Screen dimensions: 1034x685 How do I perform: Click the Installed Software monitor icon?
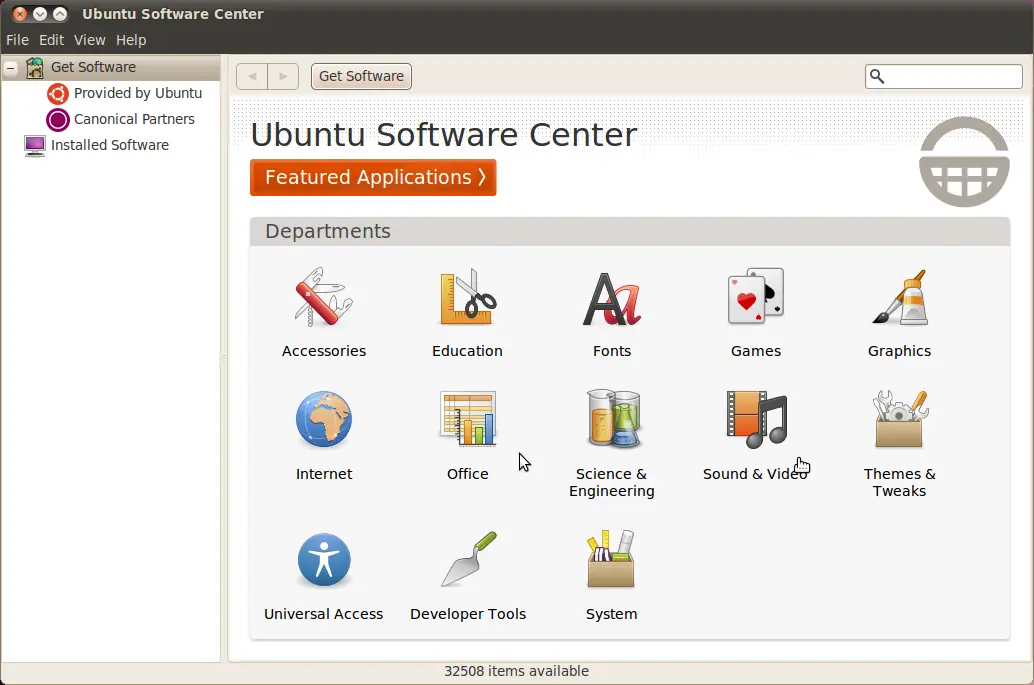(35, 145)
